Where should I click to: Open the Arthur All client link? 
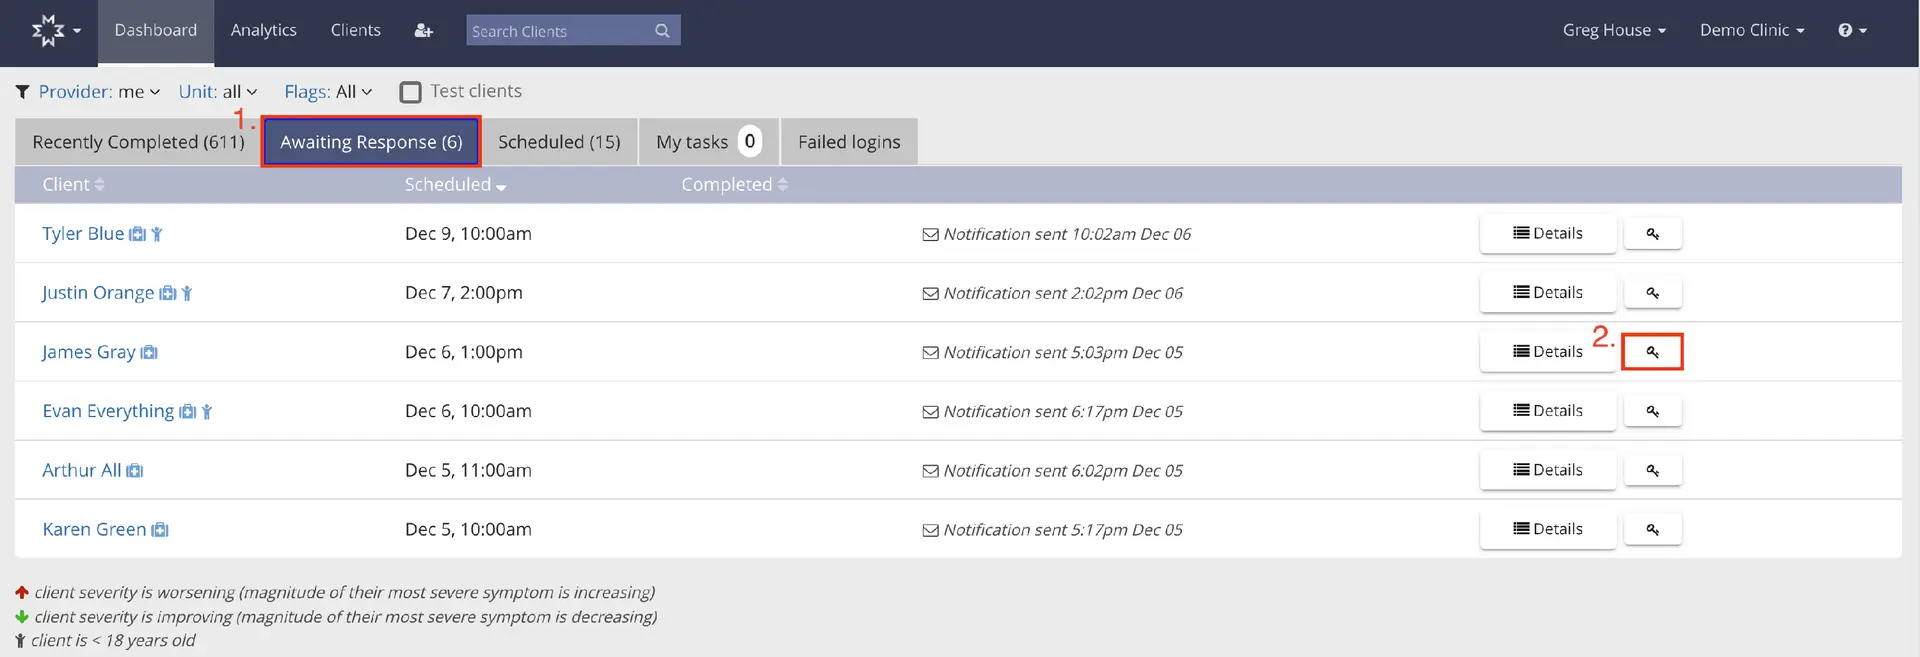82,470
